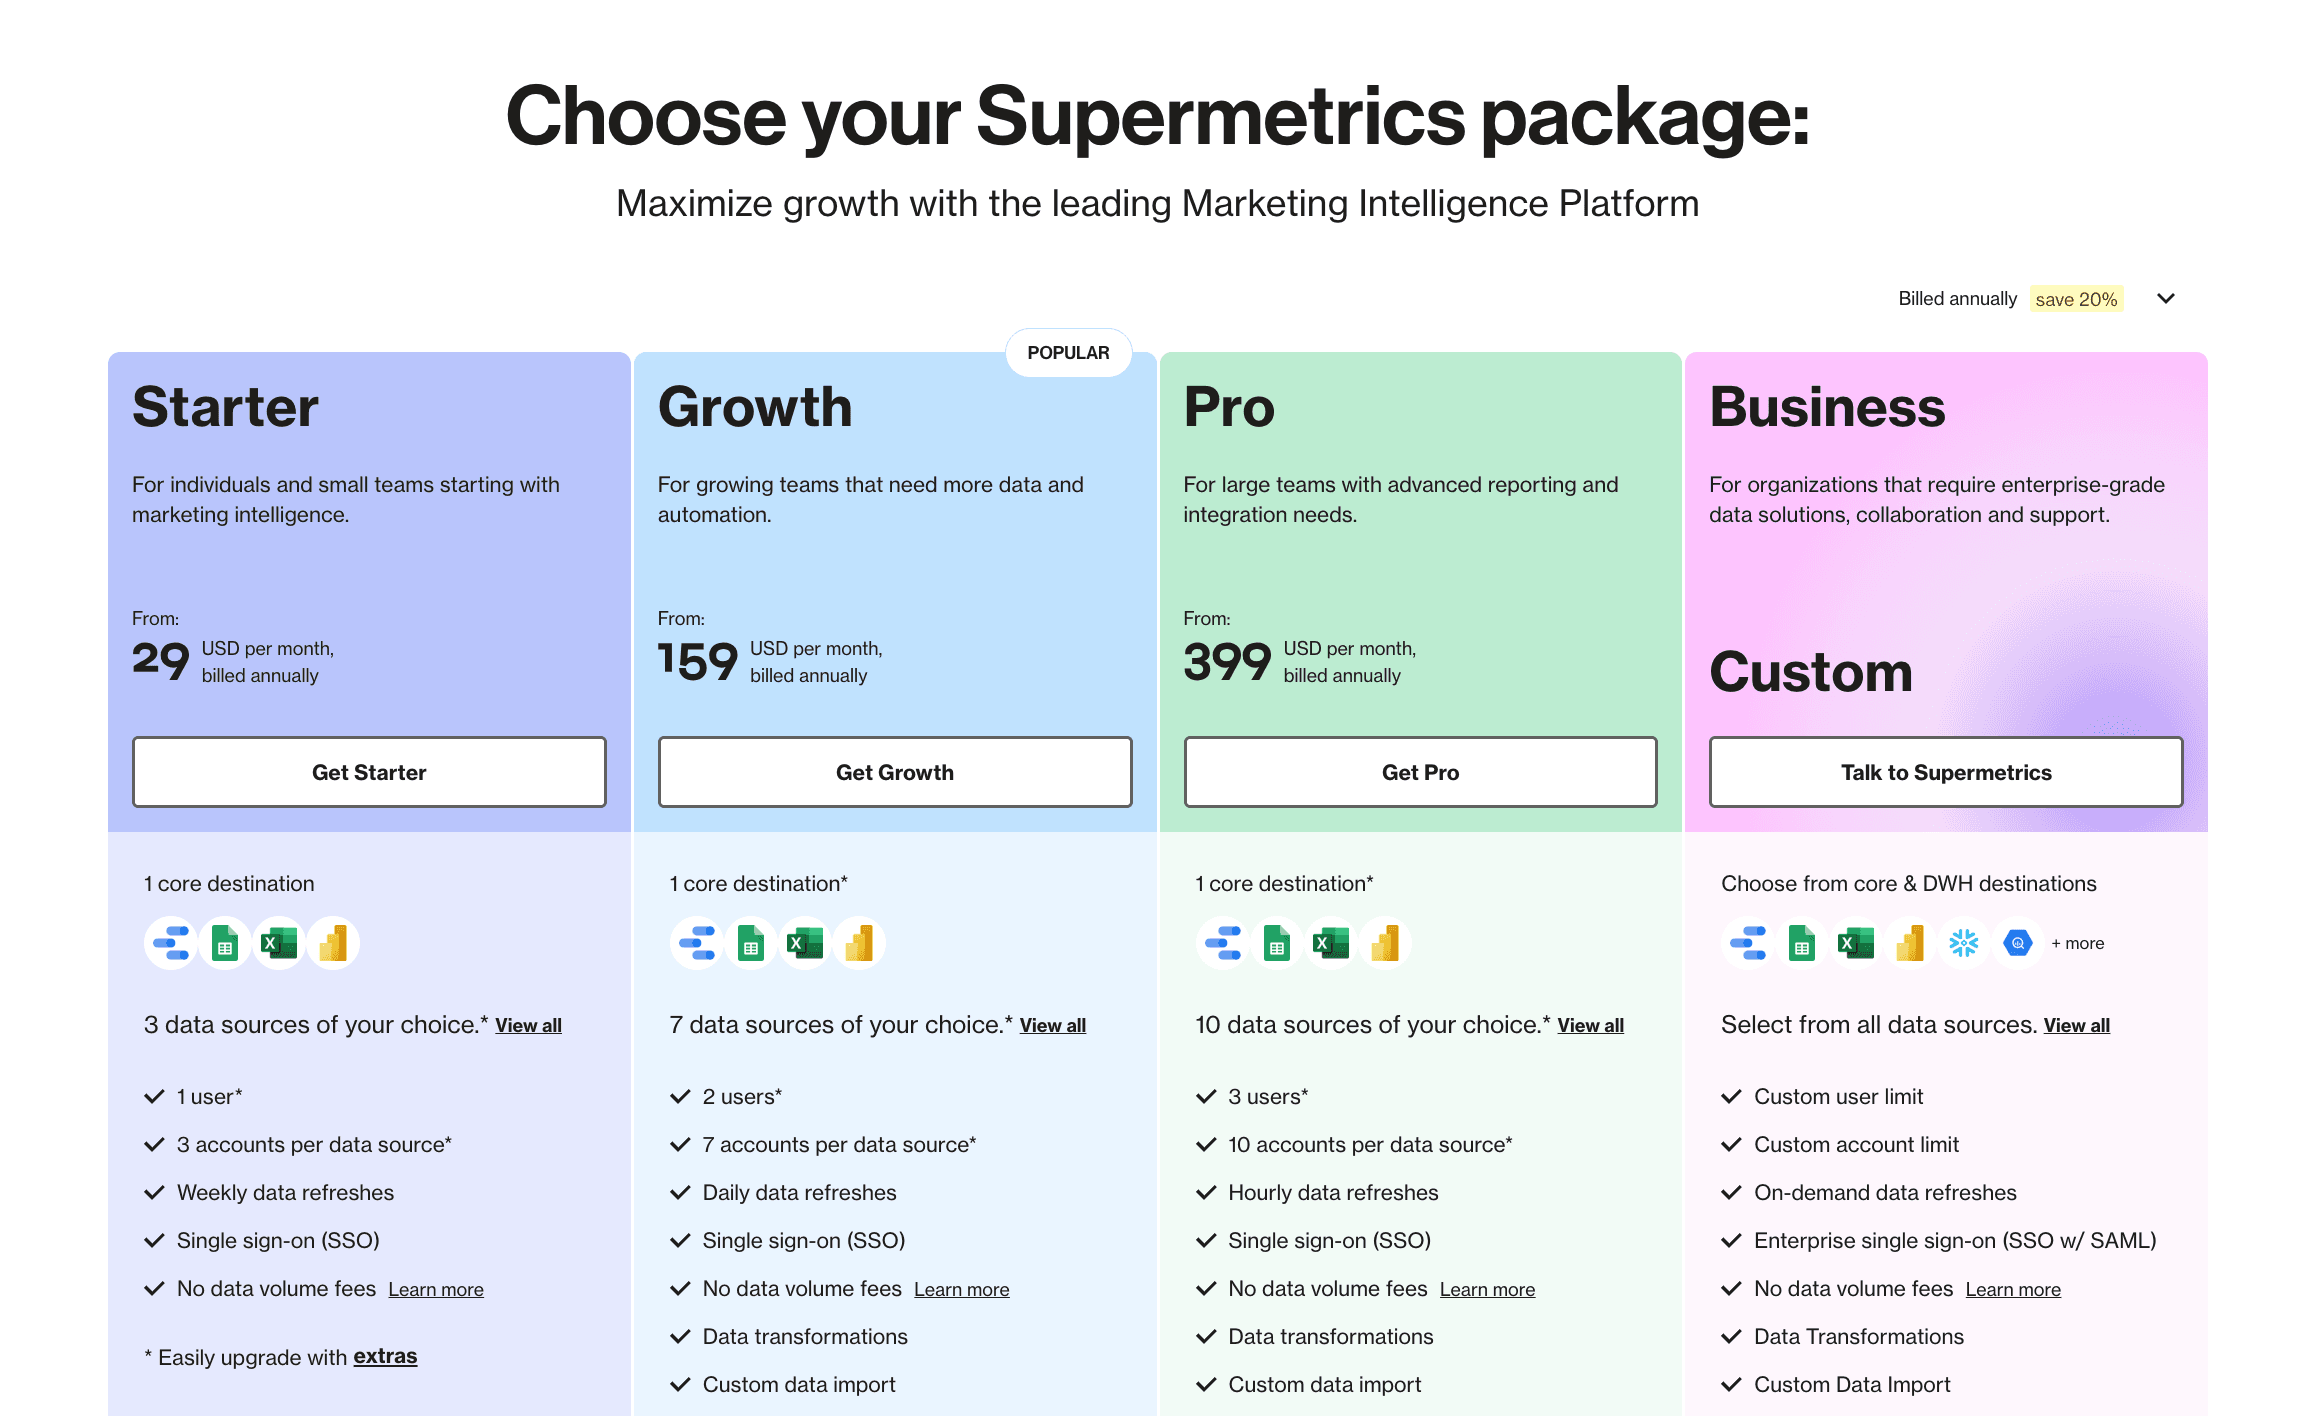
Task: Click Excel icon in Growth plan
Action: tap(805, 943)
